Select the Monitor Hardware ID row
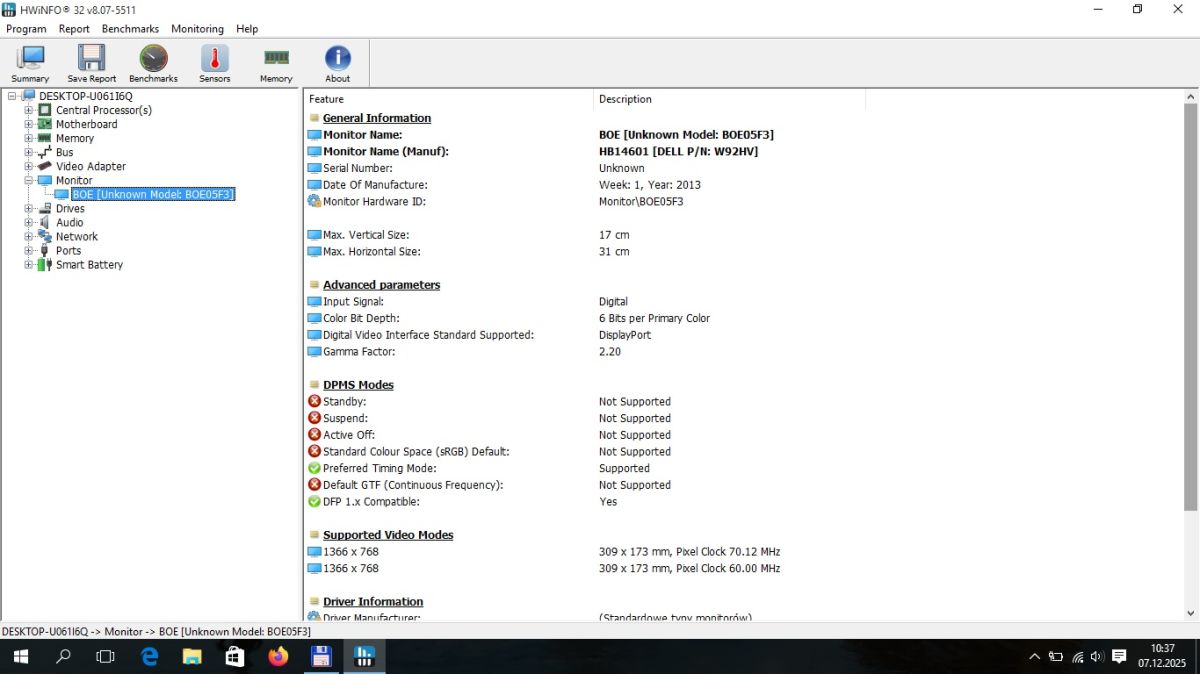Screen dimensions: 1200x674 coord(743,201)
